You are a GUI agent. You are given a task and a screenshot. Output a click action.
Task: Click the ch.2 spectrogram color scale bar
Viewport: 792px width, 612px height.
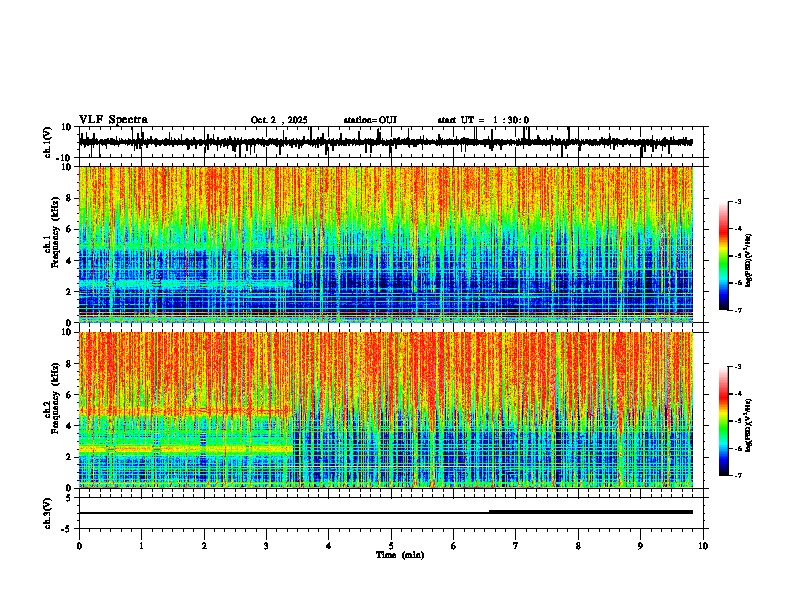723,421
